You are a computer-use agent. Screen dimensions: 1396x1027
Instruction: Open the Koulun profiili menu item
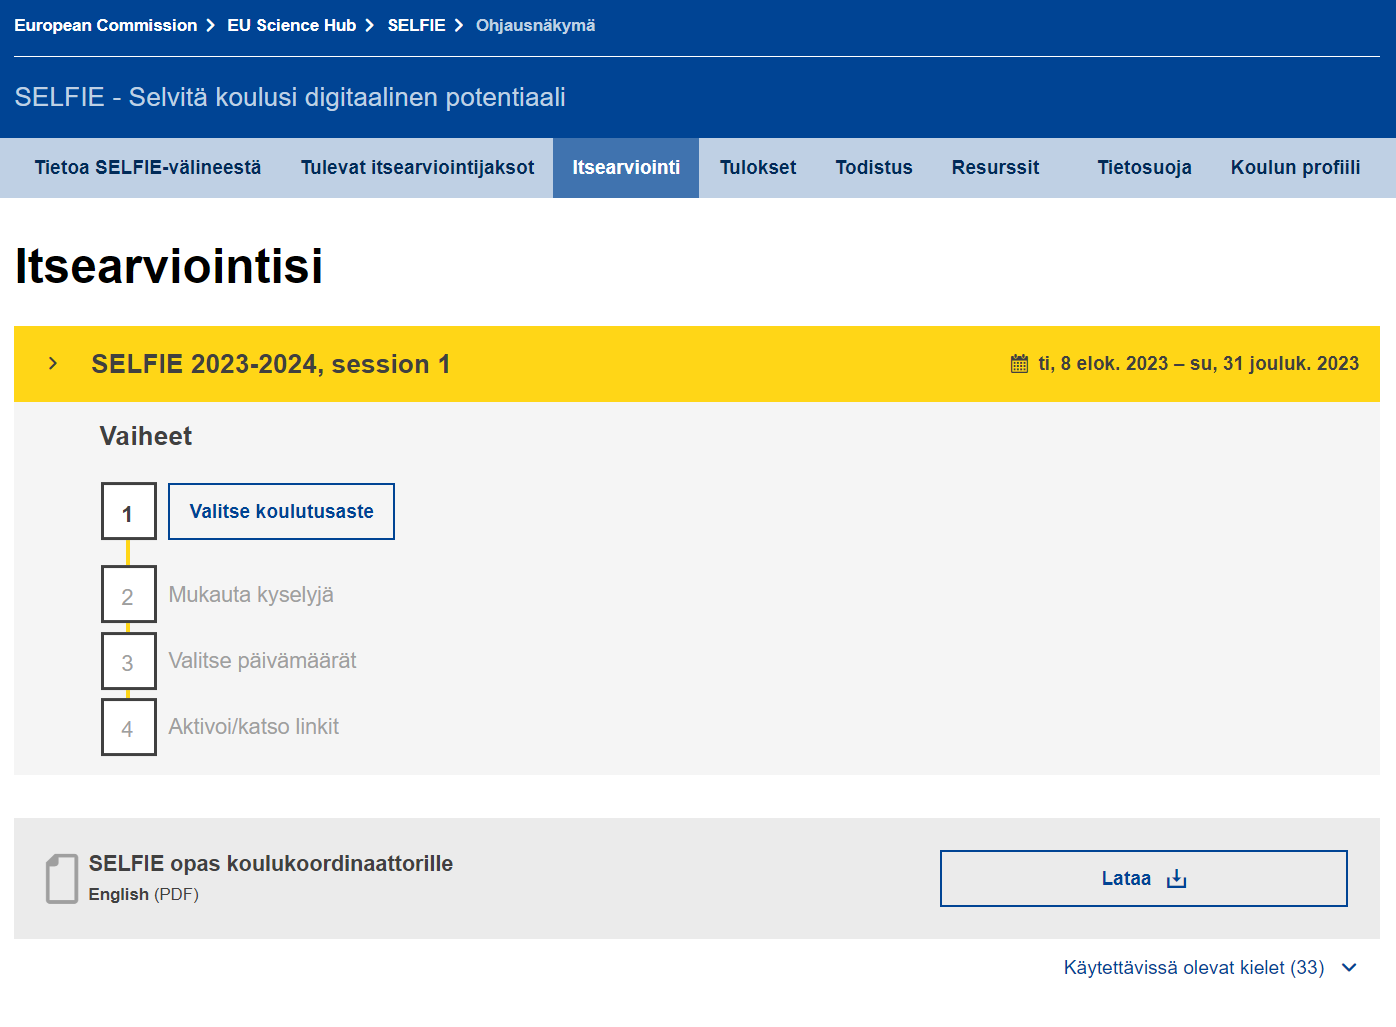(x=1295, y=168)
